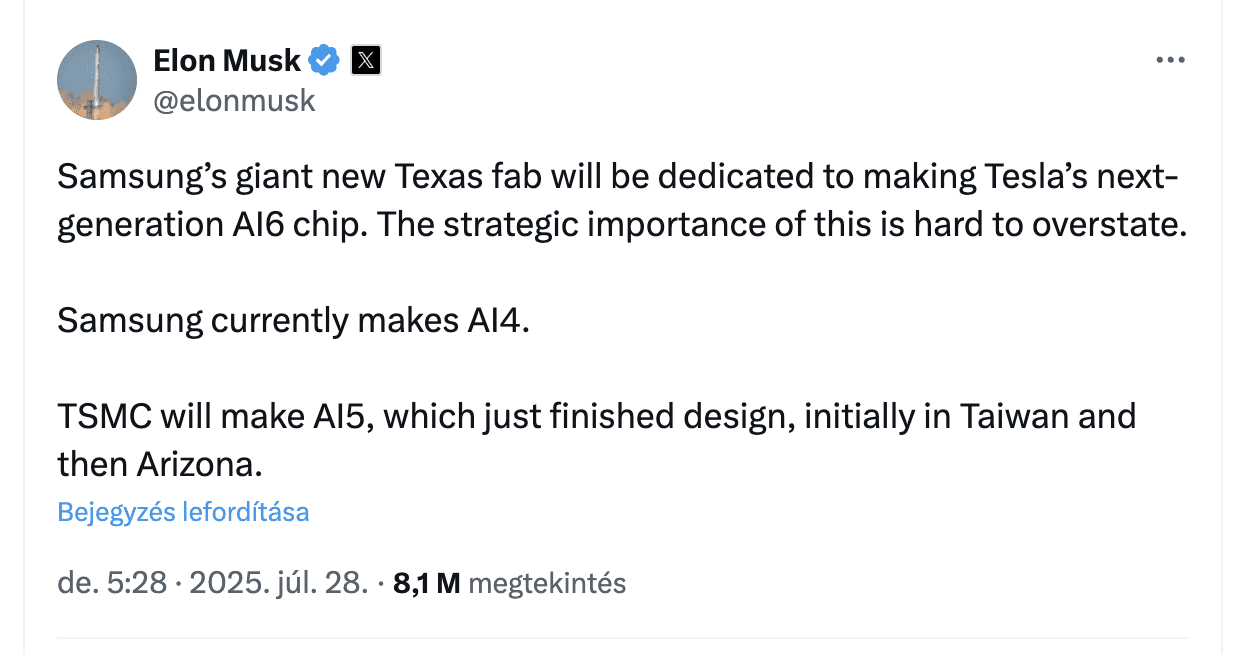Click the "megtekintés" views label
The height and width of the screenshot is (654, 1244).
(547, 584)
